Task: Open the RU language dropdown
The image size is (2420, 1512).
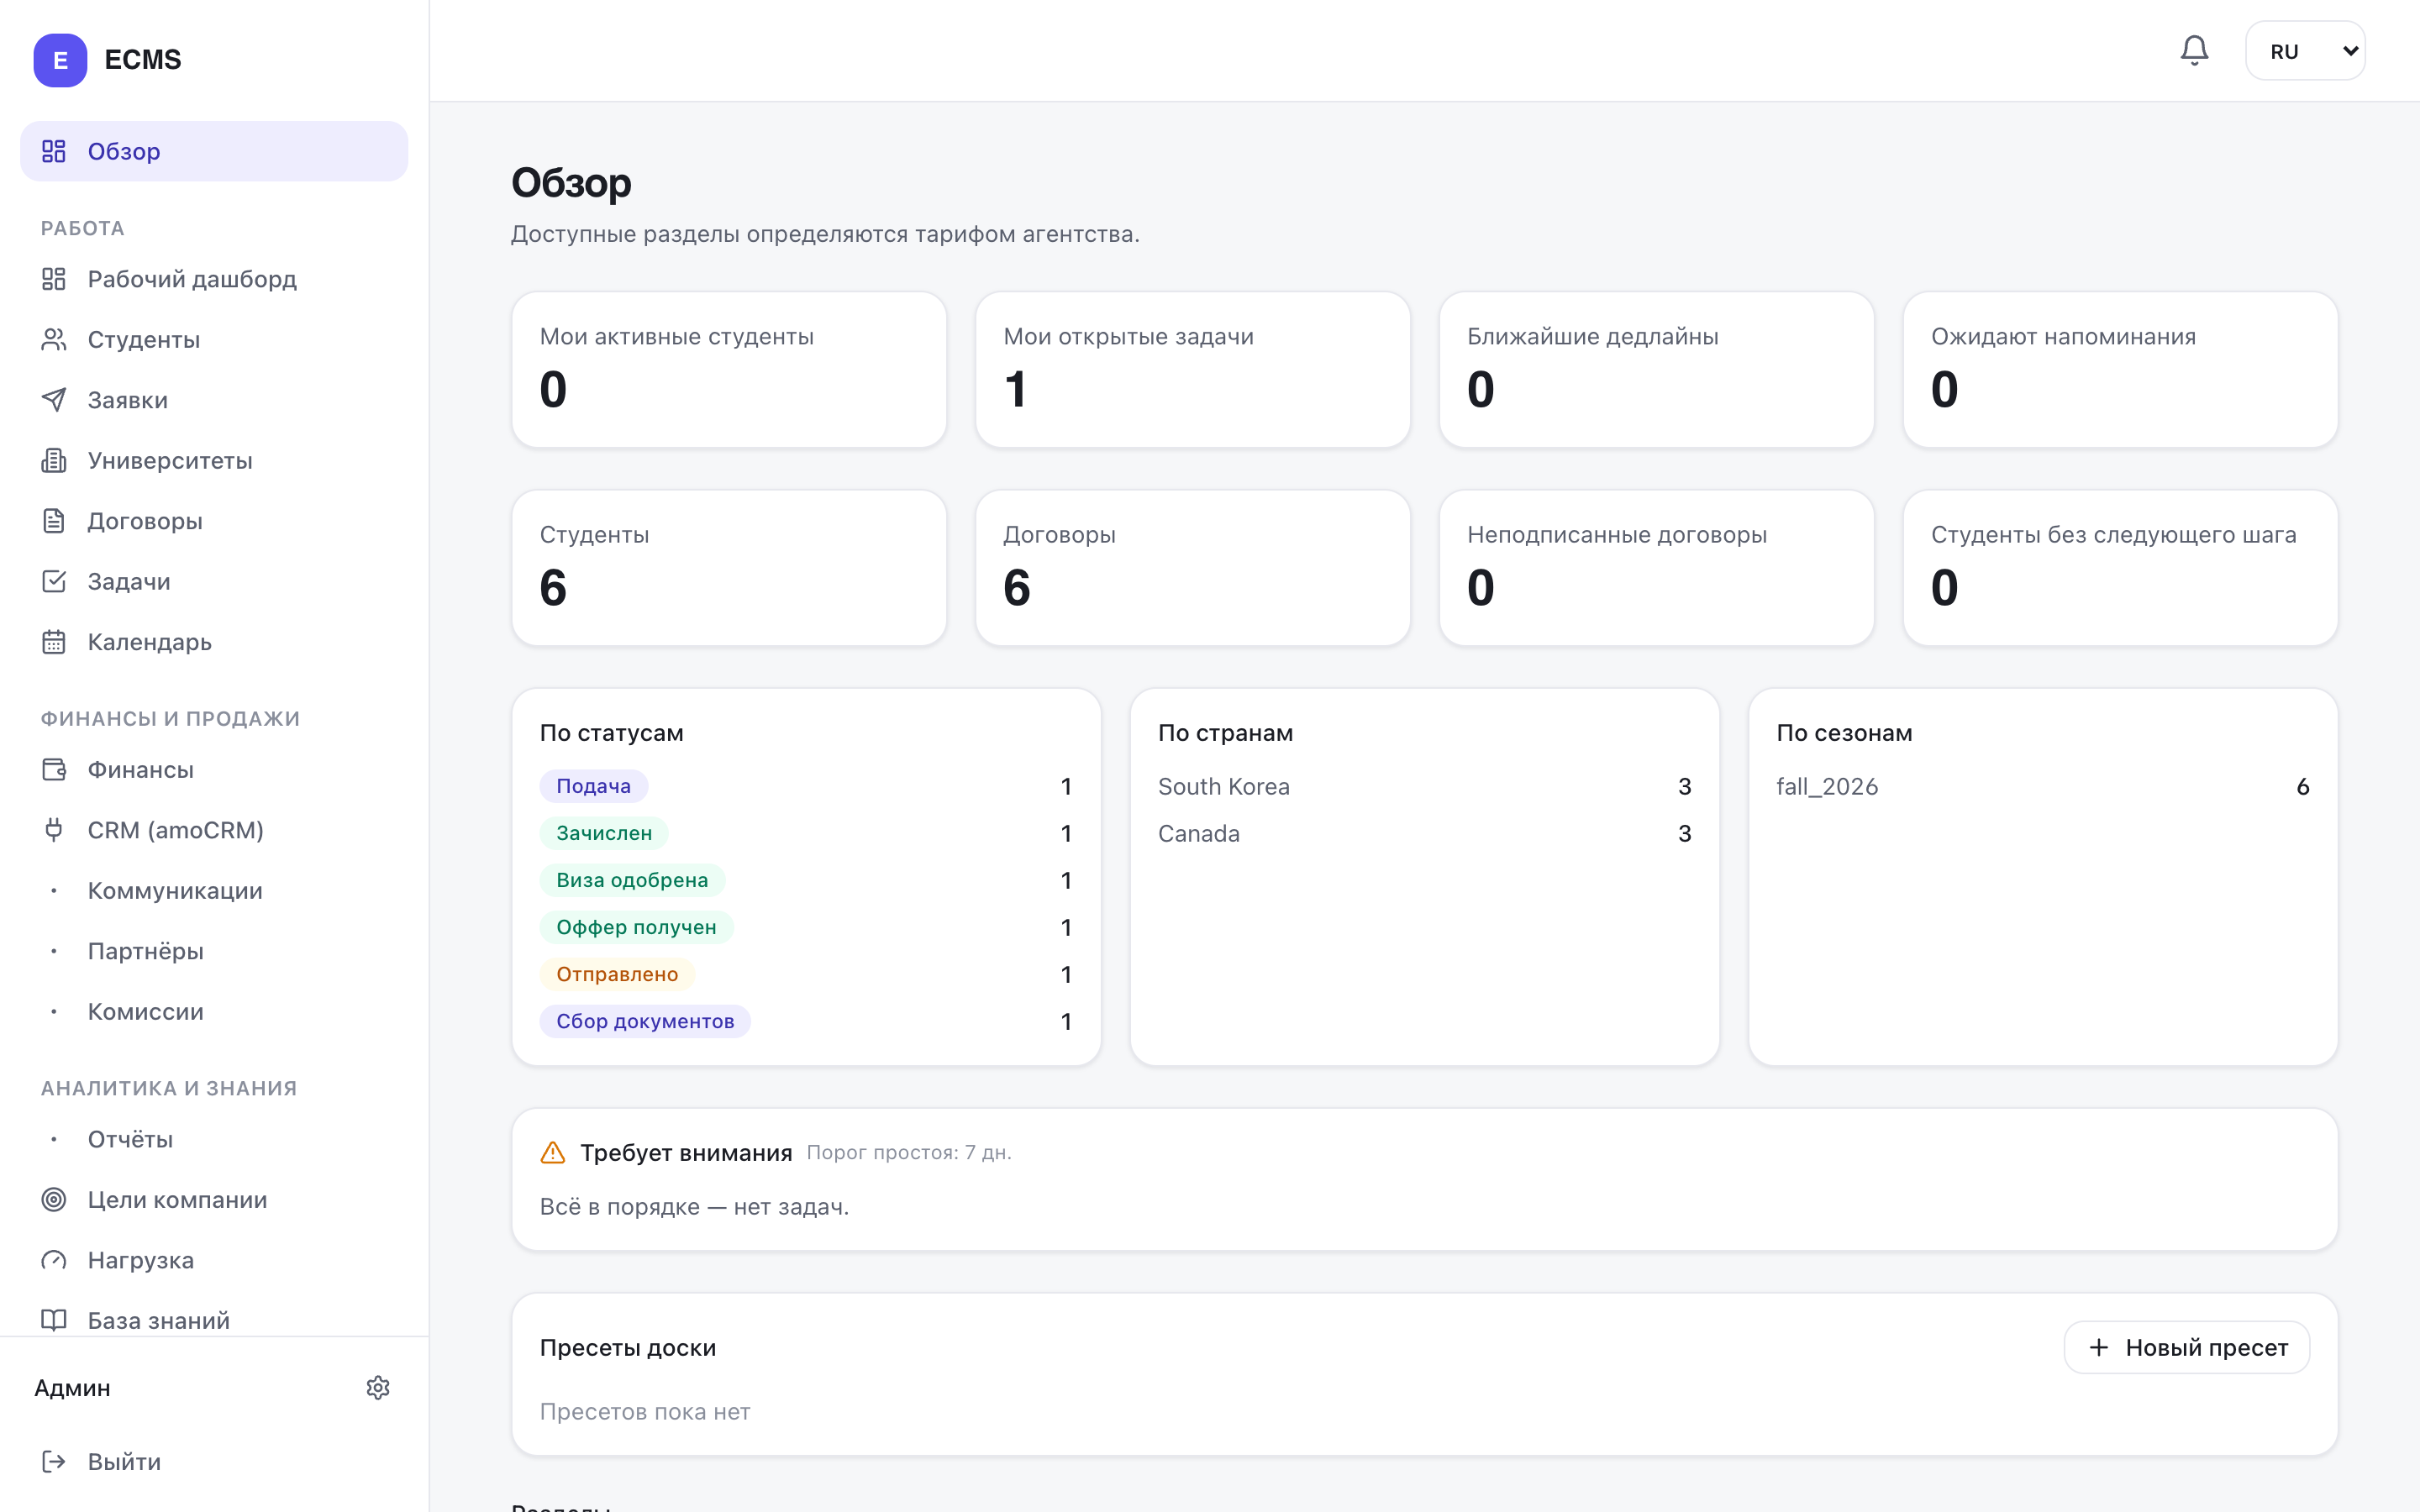Action: pos(2305,51)
